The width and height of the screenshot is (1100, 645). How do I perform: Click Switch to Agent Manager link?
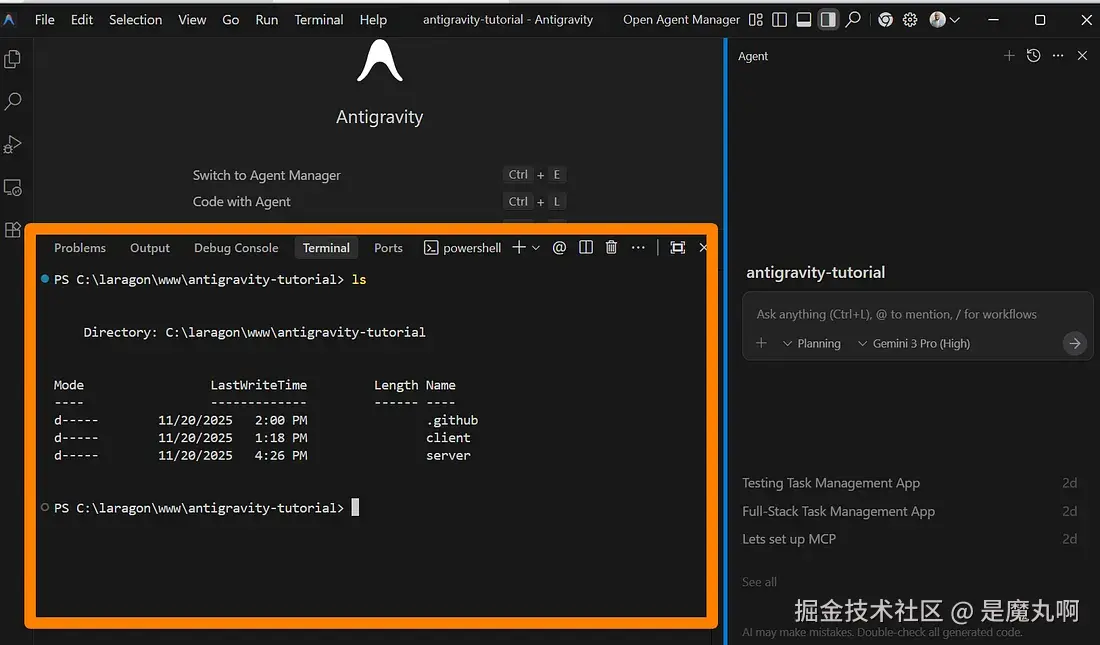[x=267, y=175]
